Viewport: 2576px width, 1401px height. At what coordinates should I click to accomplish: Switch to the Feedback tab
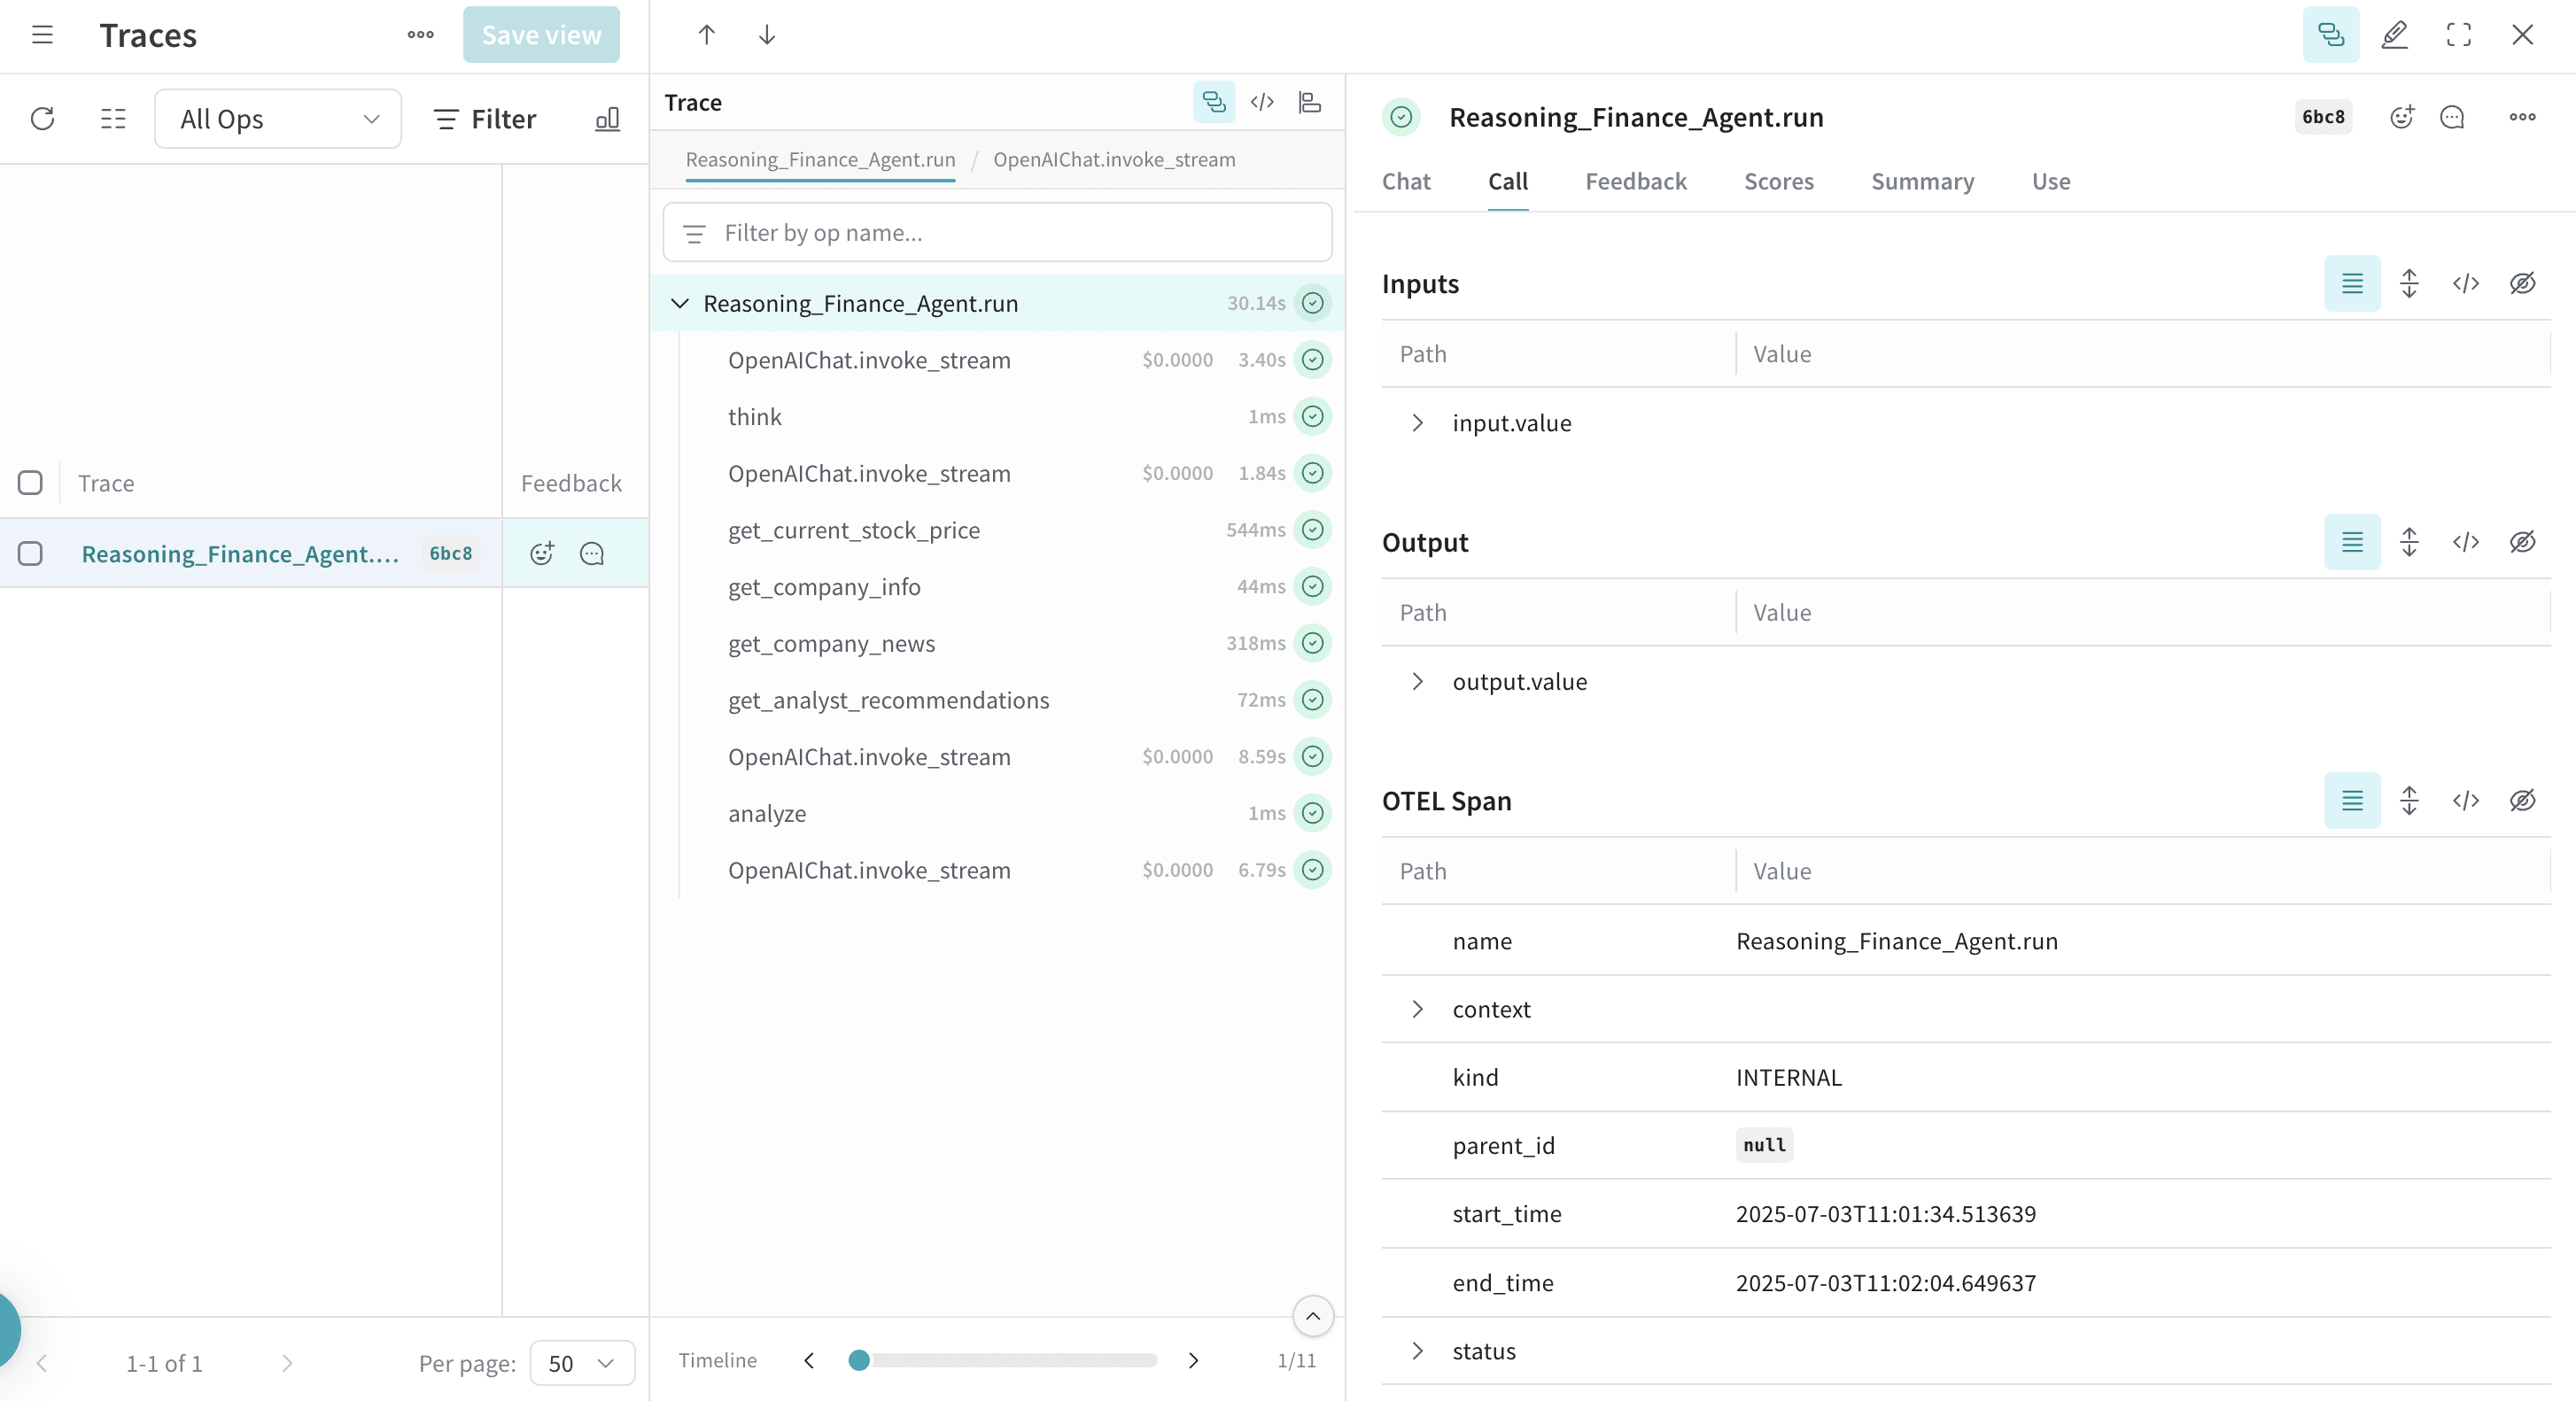click(1636, 181)
